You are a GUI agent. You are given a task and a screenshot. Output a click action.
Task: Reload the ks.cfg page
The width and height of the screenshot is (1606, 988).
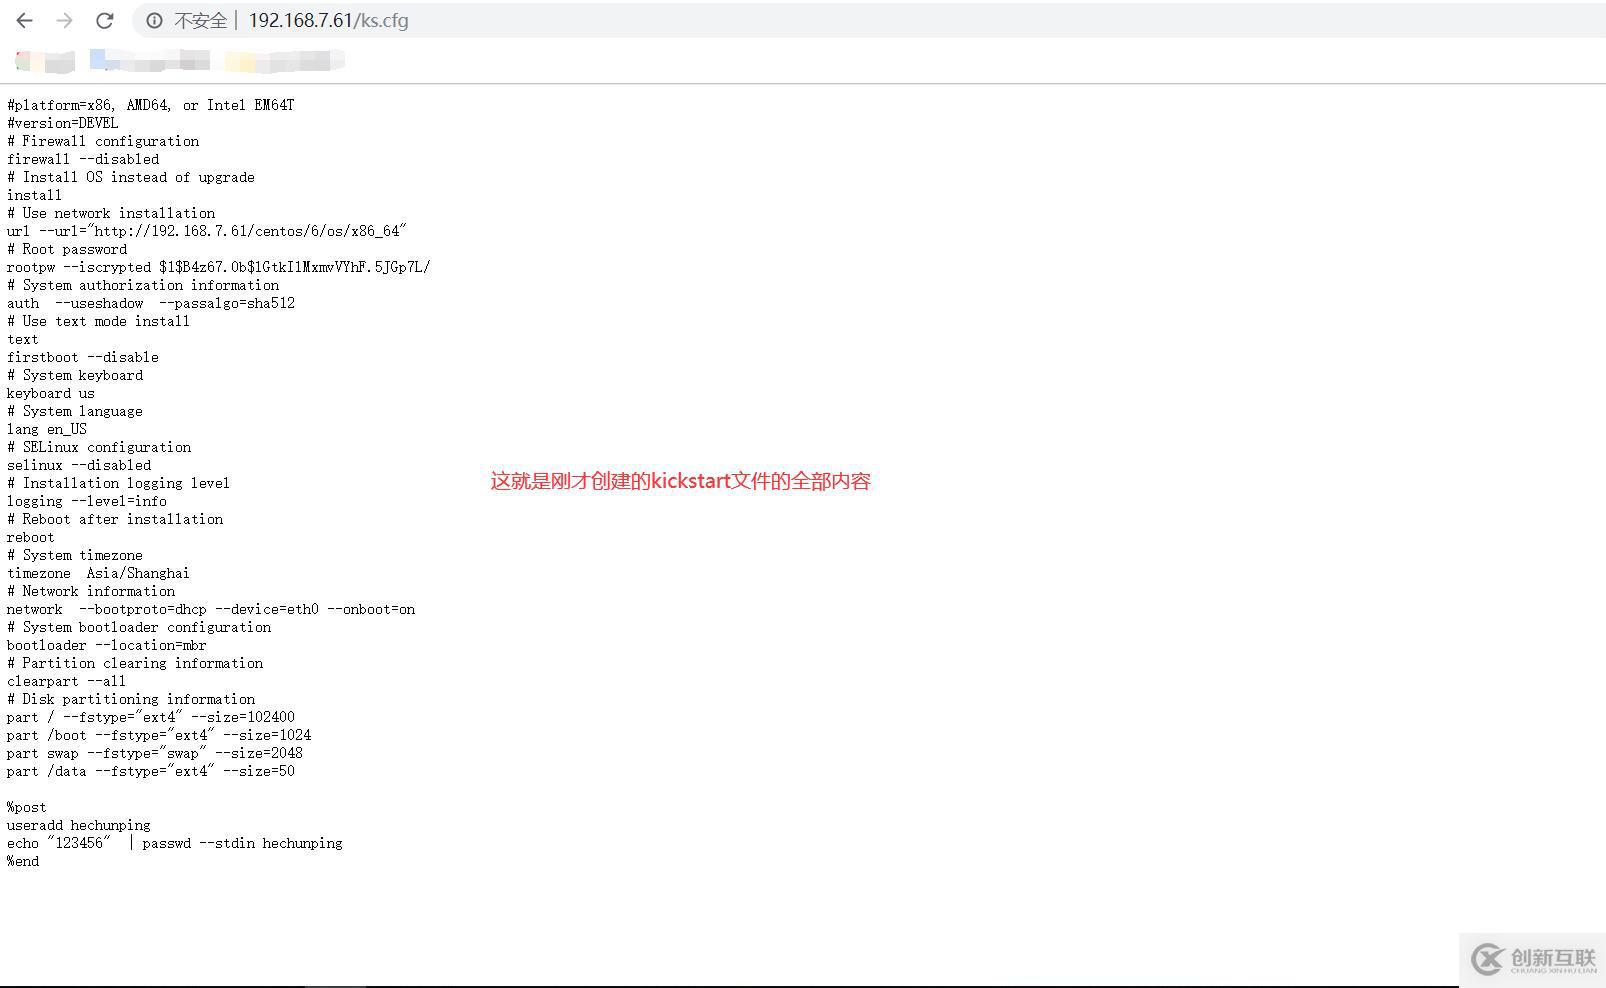(104, 20)
